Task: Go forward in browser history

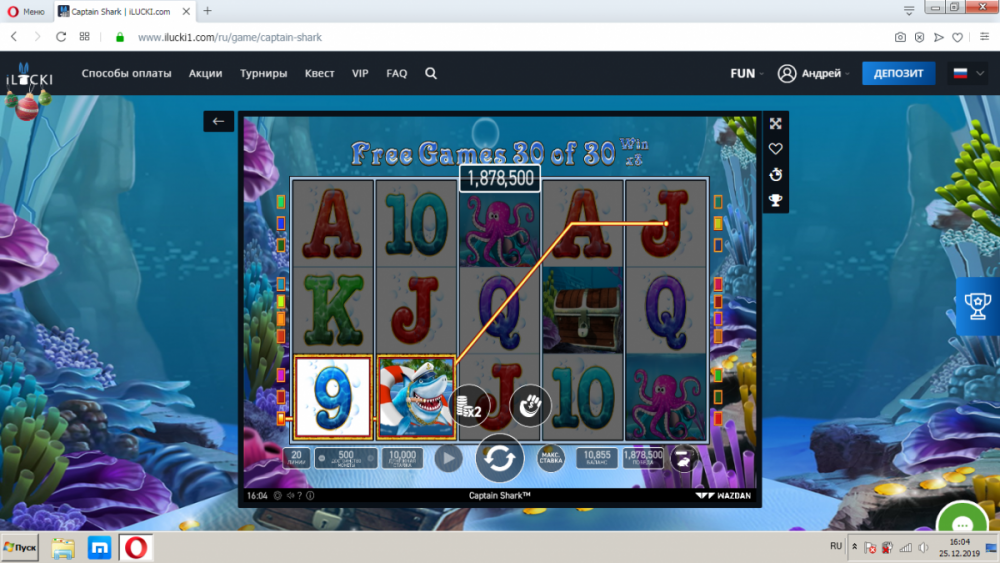Action: 37,37
